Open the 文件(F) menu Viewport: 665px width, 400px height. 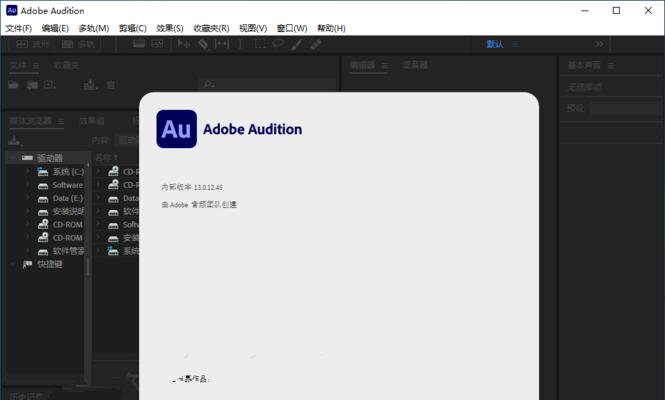[x=19, y=28]
